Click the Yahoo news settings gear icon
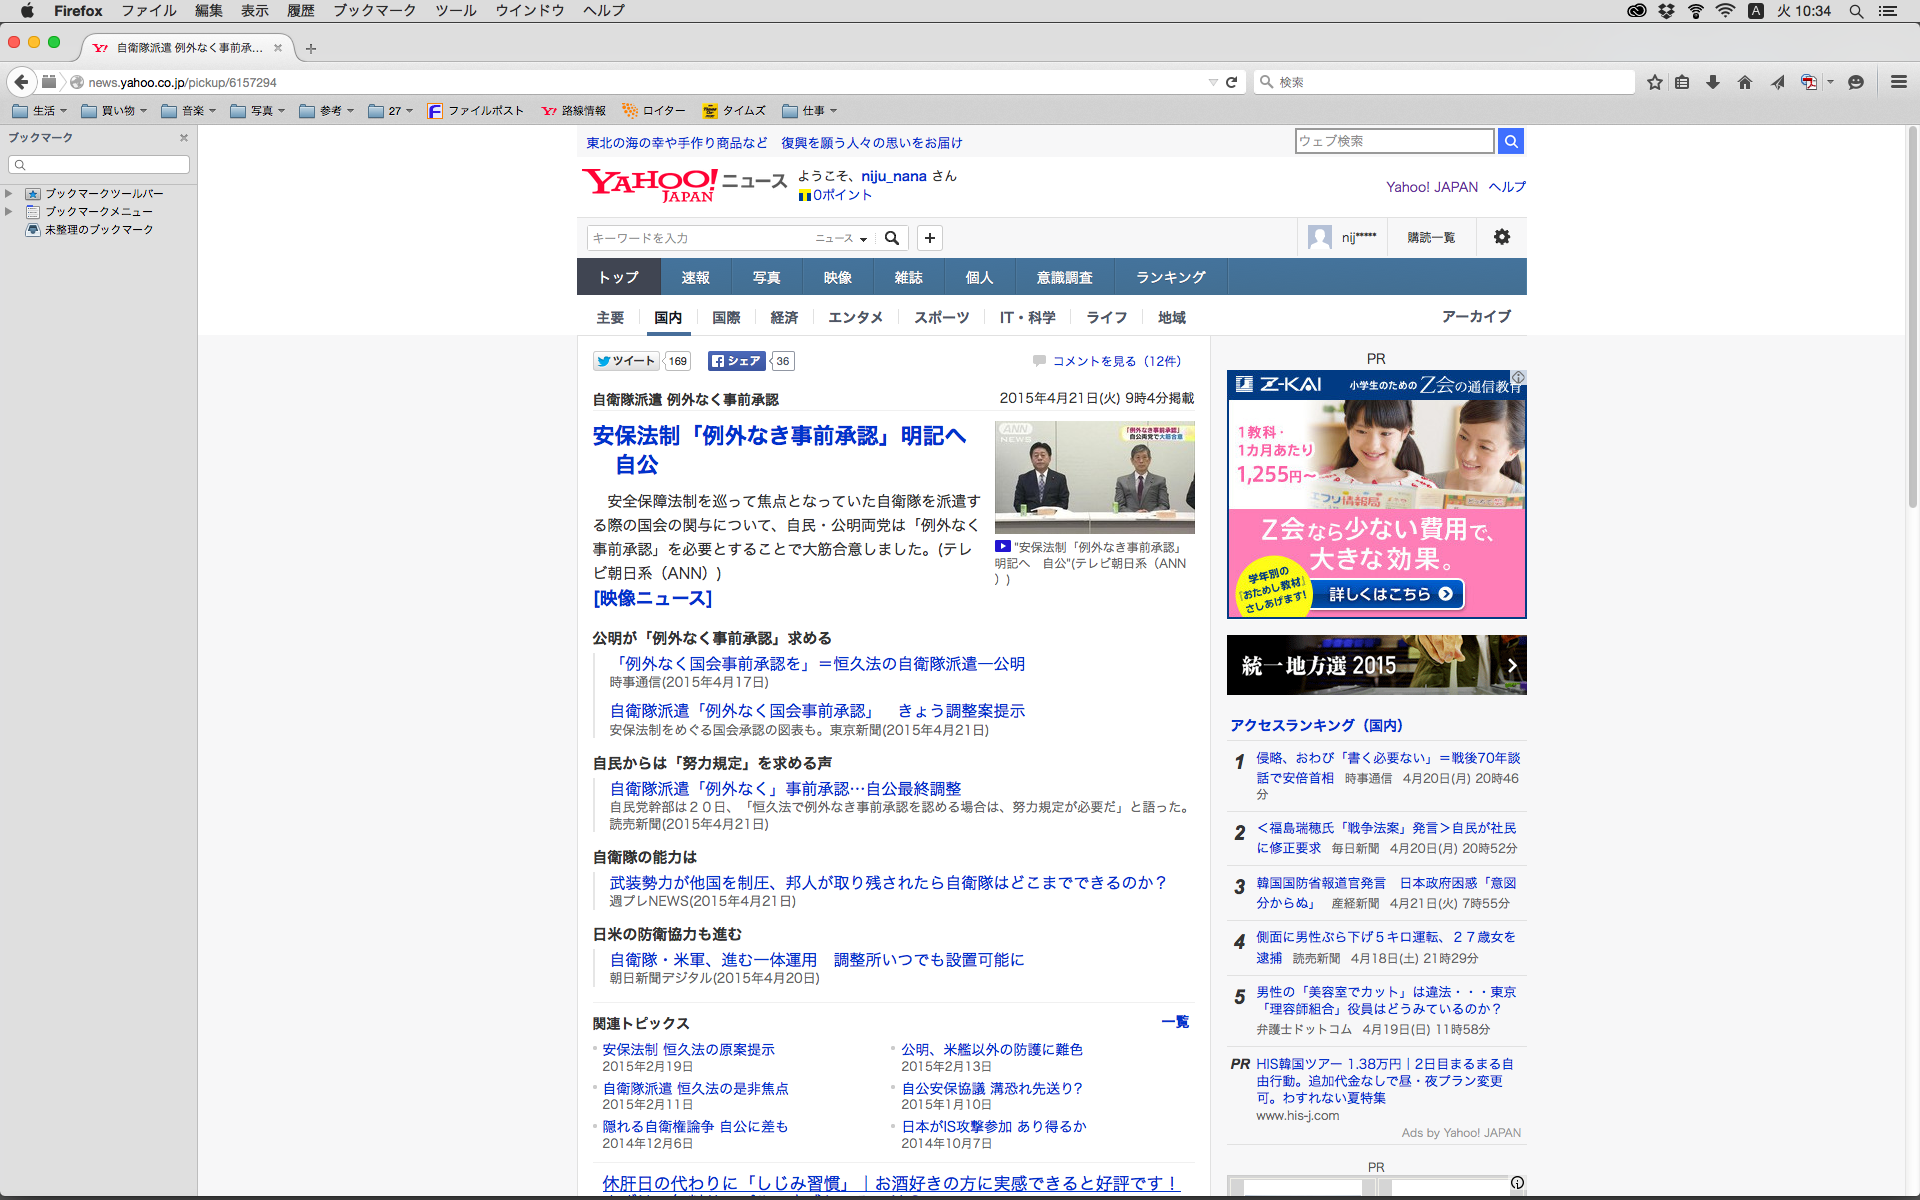 pos(1502,237)
